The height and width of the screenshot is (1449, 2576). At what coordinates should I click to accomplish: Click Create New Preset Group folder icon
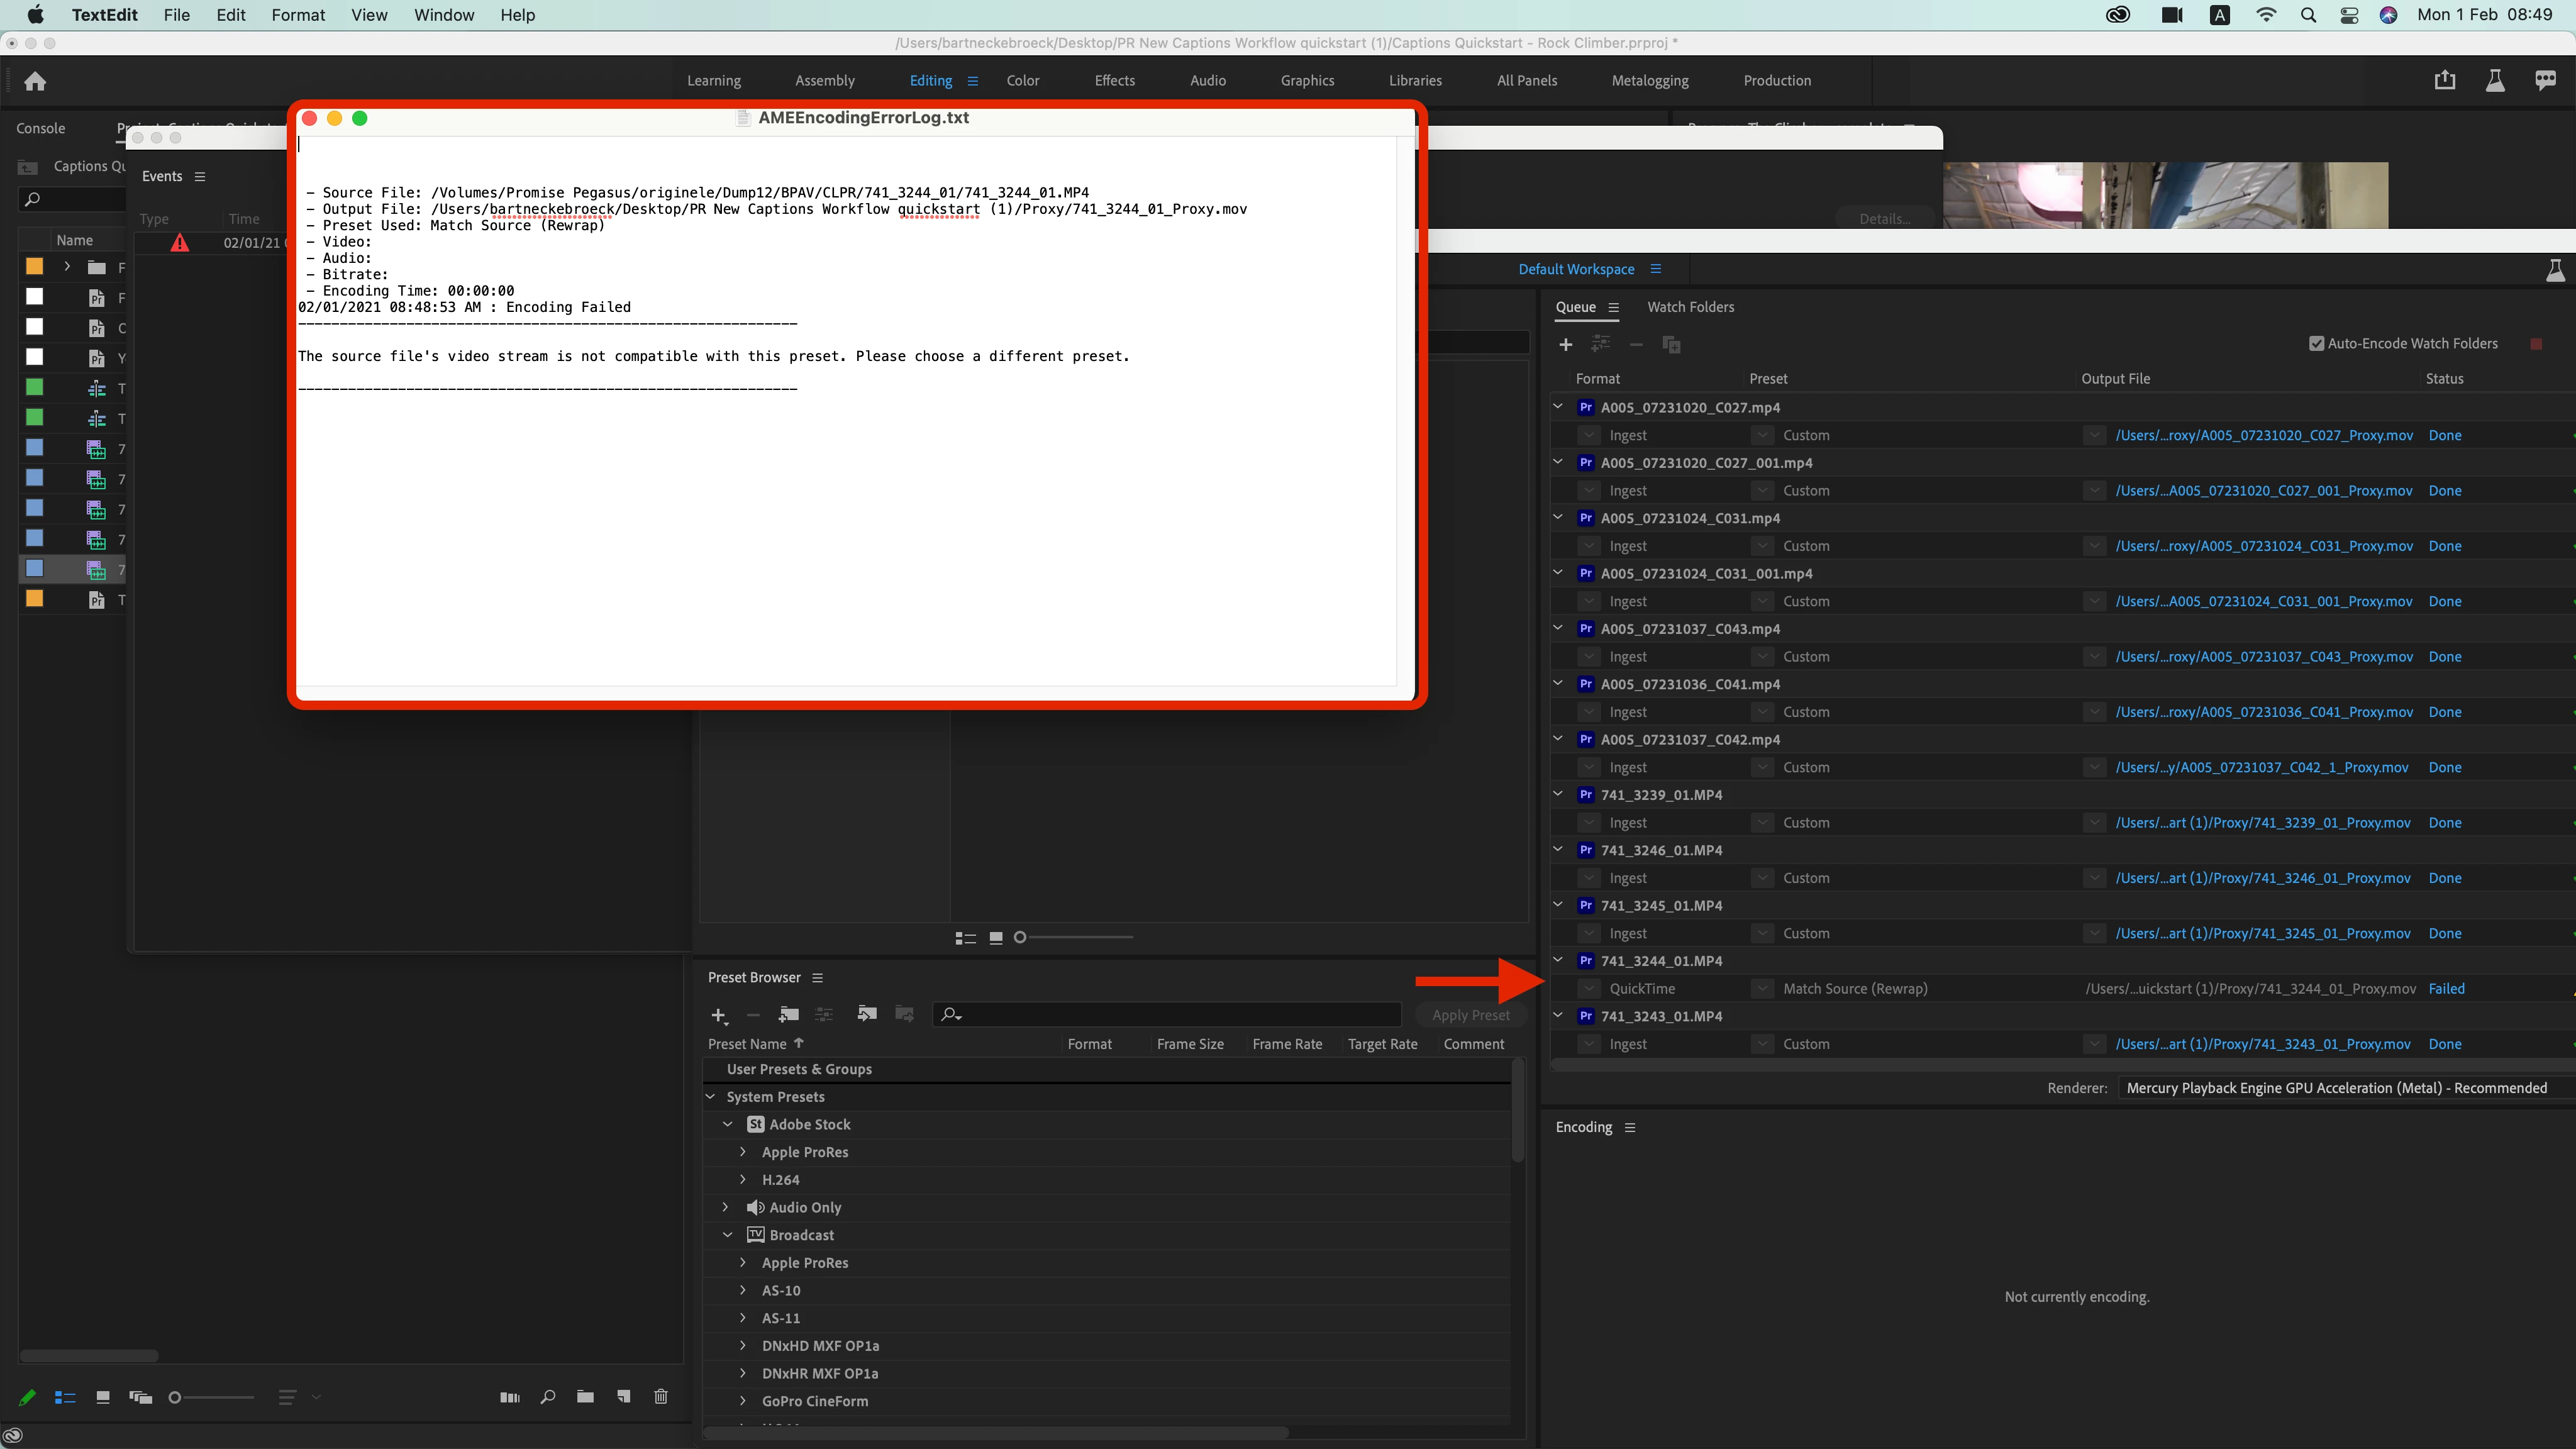click(788, 1014)
